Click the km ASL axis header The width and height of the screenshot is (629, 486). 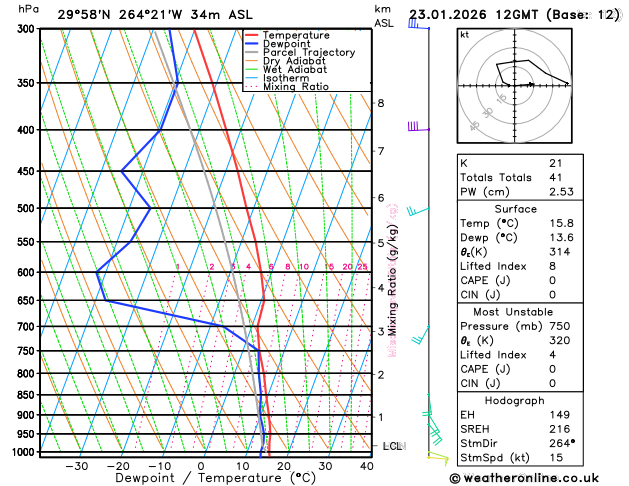pos(384,16)
